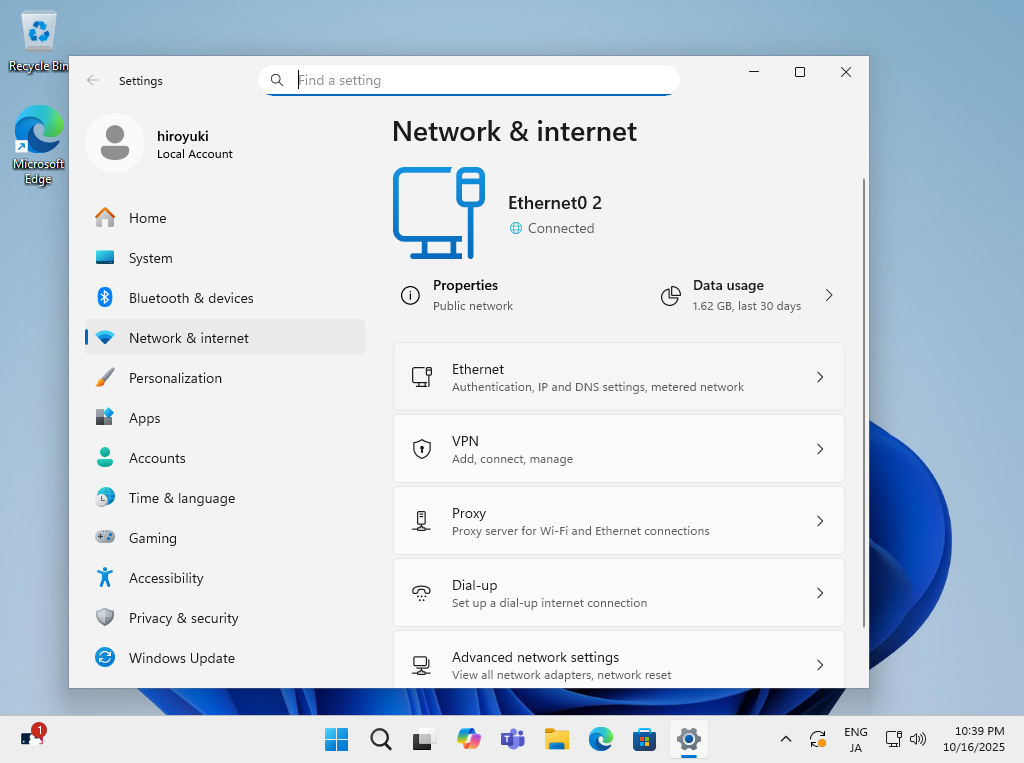Click the Personalization paintbrush icon
This screenshot has width=1024, height=763.
pos(105,378)
